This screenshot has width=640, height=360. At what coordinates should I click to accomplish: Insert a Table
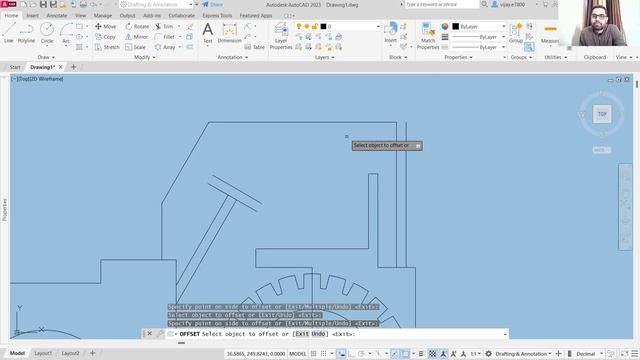pyautogui.click(x=255, y=47)
